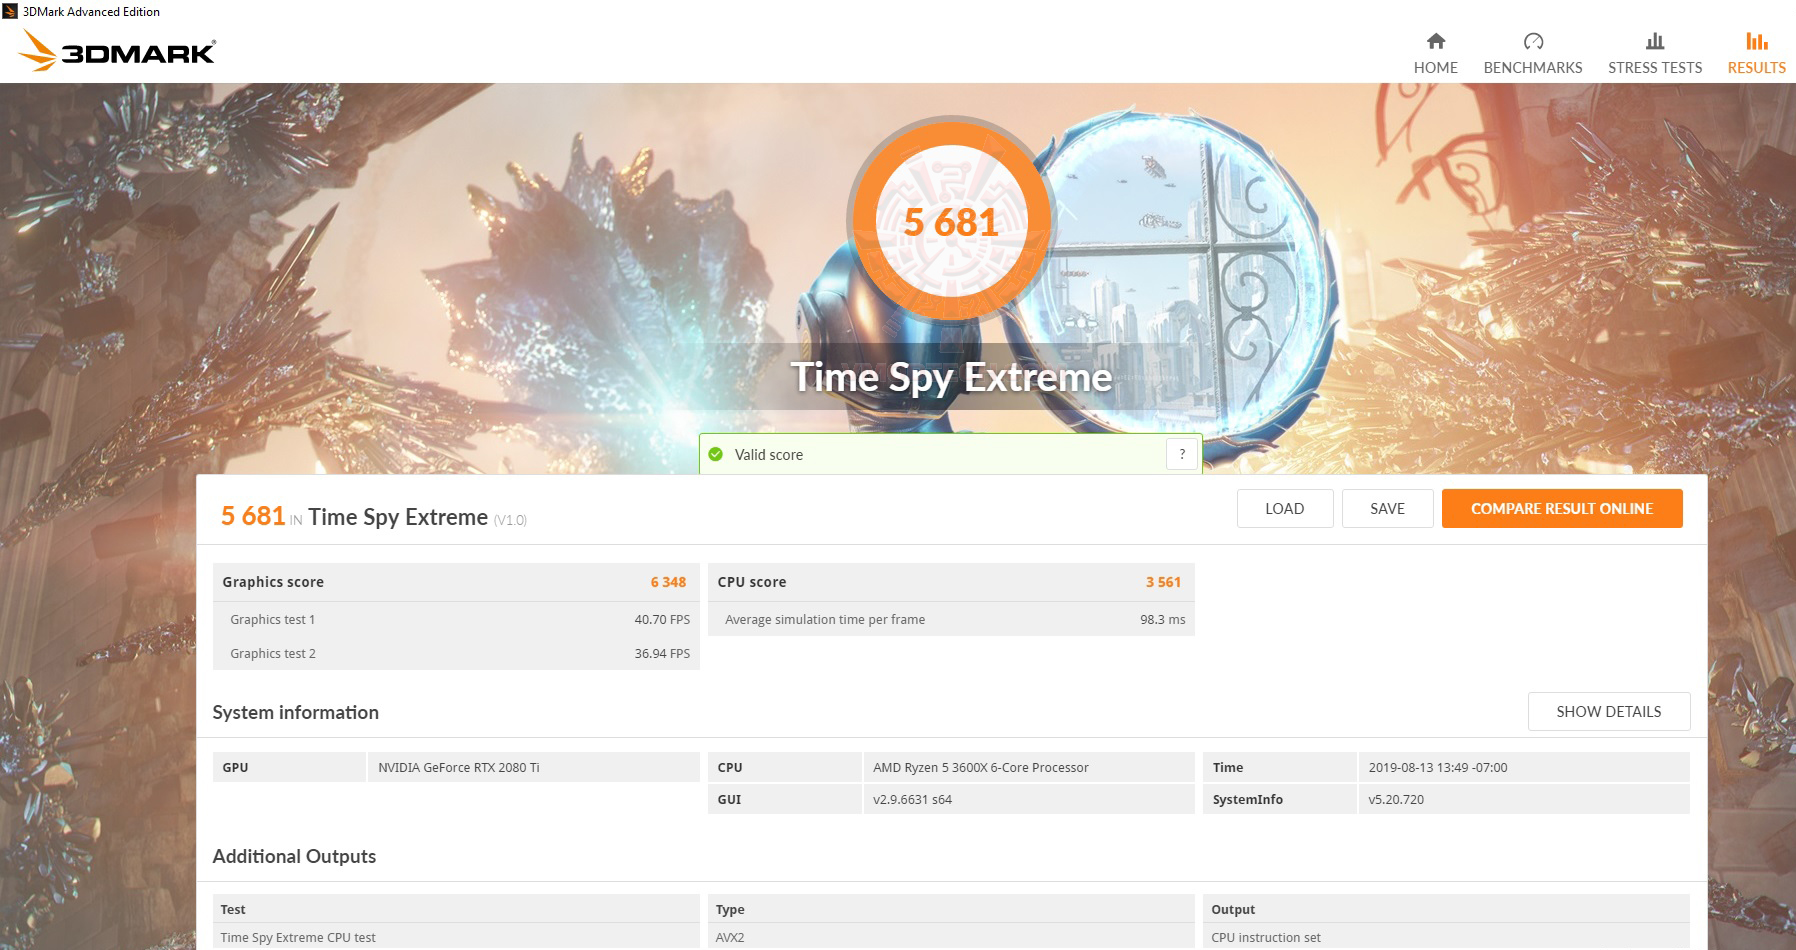1796x950 pixels.
Task: Expand system details via SHOW DETAILS
Action: coord(1608,711)
